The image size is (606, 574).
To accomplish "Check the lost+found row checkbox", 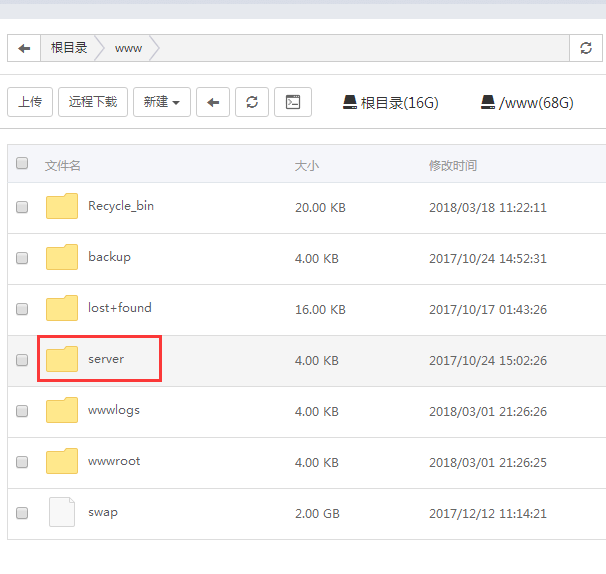I will [x=22, y=309].
